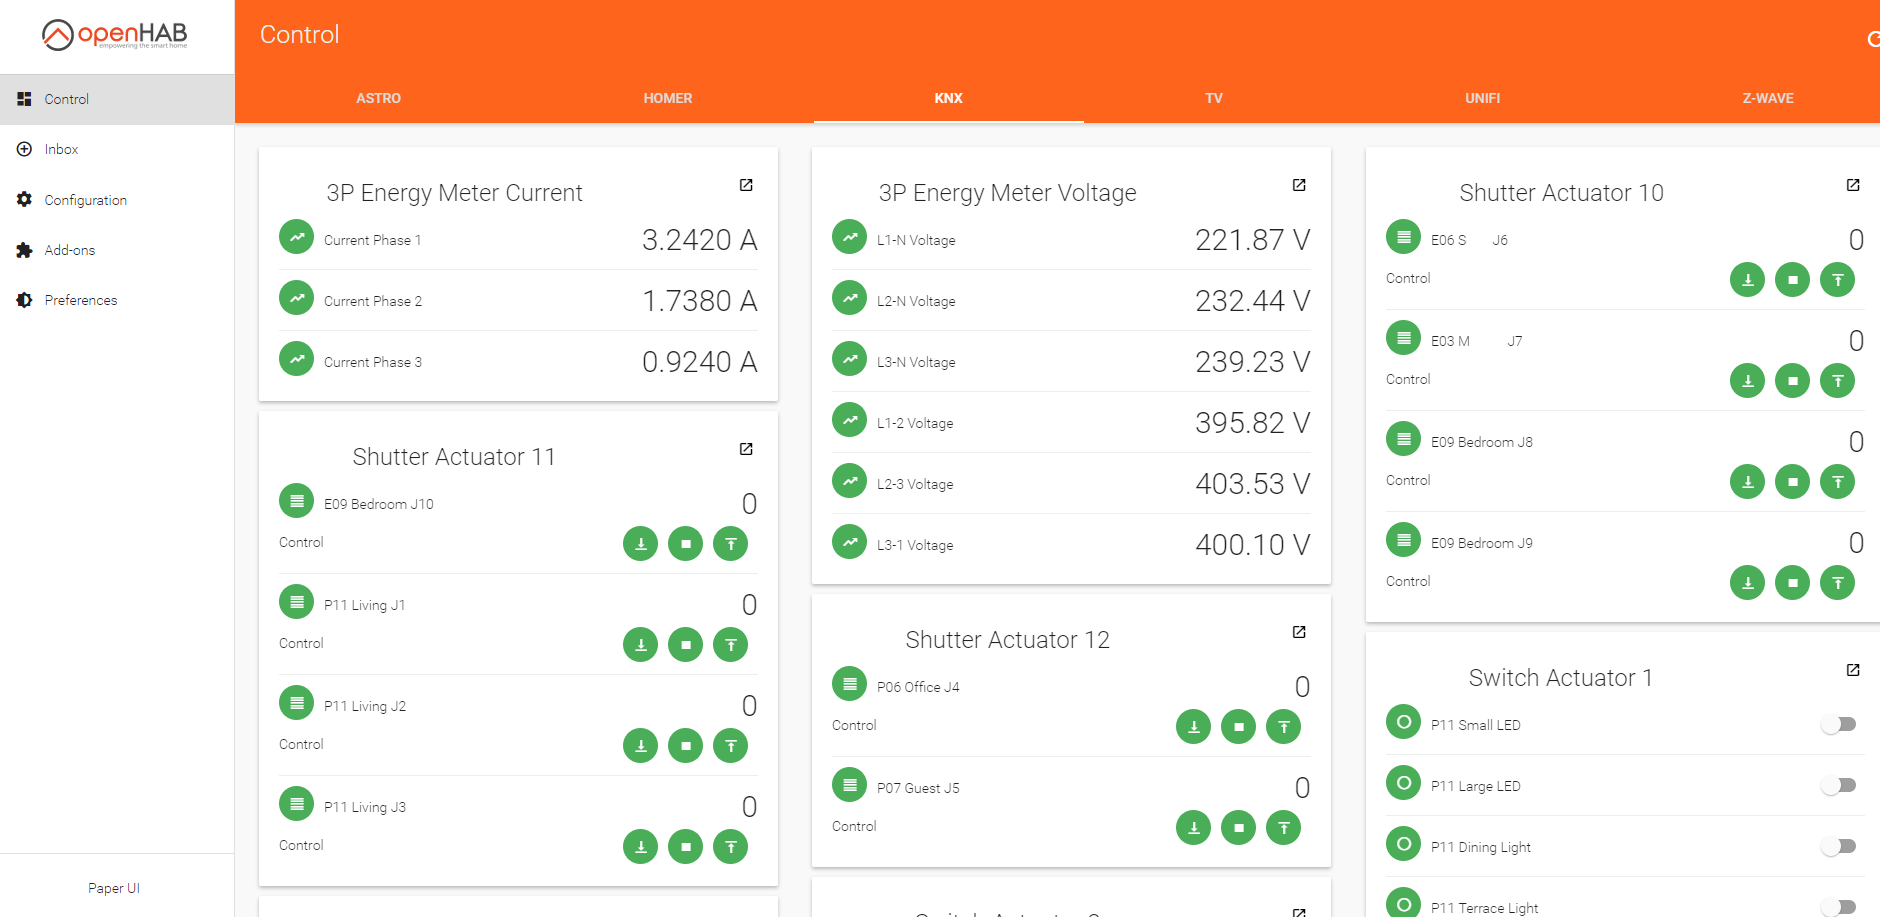The width and height of the screenshot is (1880, 917).
Task: Switch to the Z-WAVE tab
Action: pyautogui.click(x=1767, y=98)
